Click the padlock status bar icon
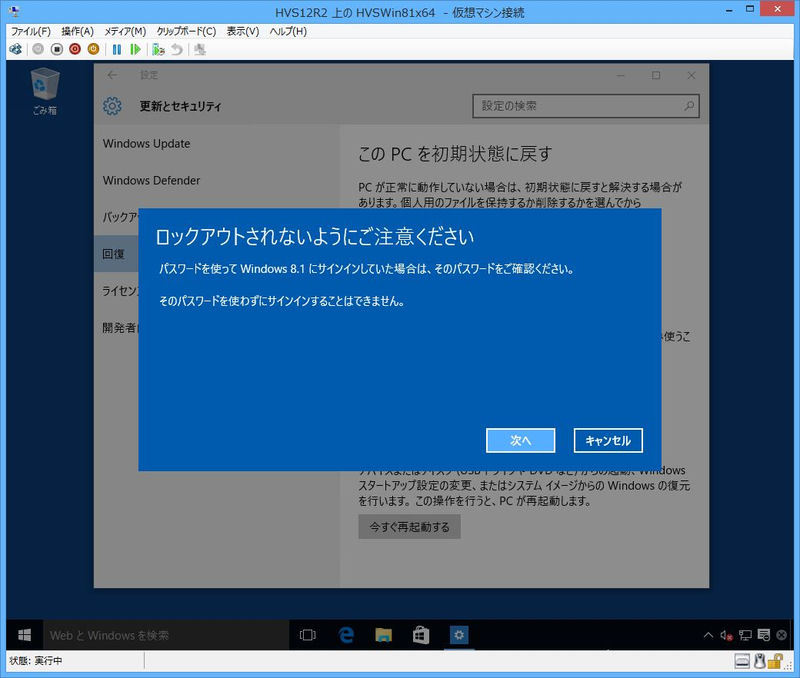Screen dimensions: 800x678 (776, 661)
